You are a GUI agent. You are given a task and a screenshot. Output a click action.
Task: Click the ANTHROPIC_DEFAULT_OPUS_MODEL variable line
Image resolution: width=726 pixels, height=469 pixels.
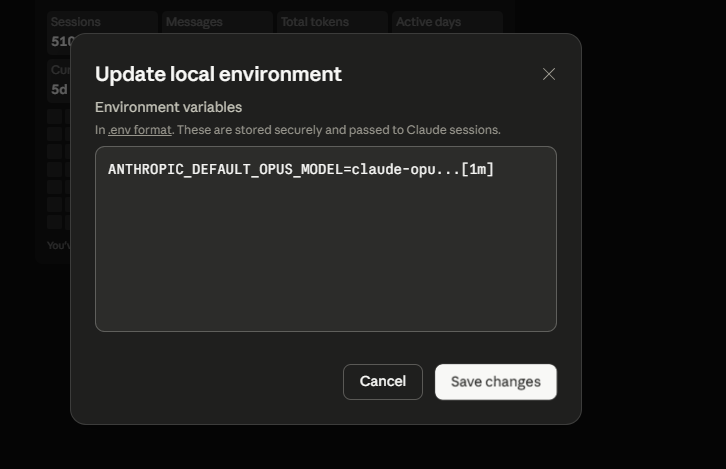pos(301,169)
